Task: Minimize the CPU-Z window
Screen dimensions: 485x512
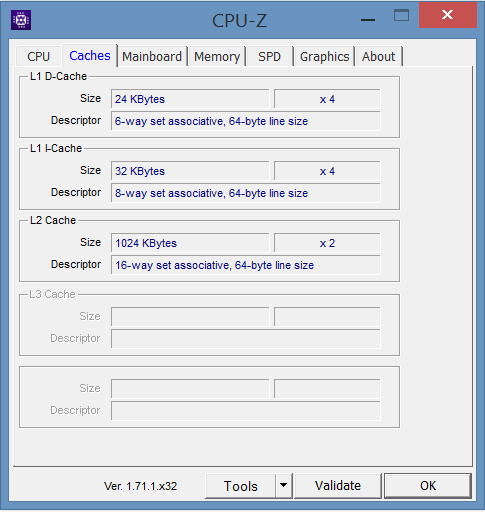Action: tap(368, 20)
